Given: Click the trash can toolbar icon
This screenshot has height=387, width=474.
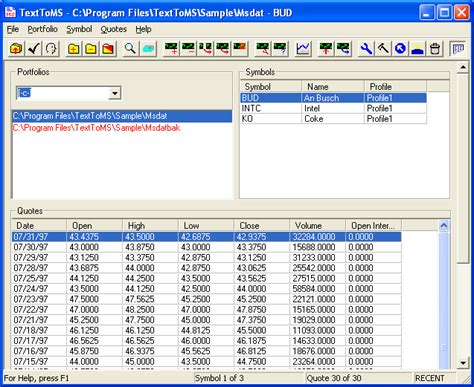Looking at the screenshot, I should pos(435,49).
